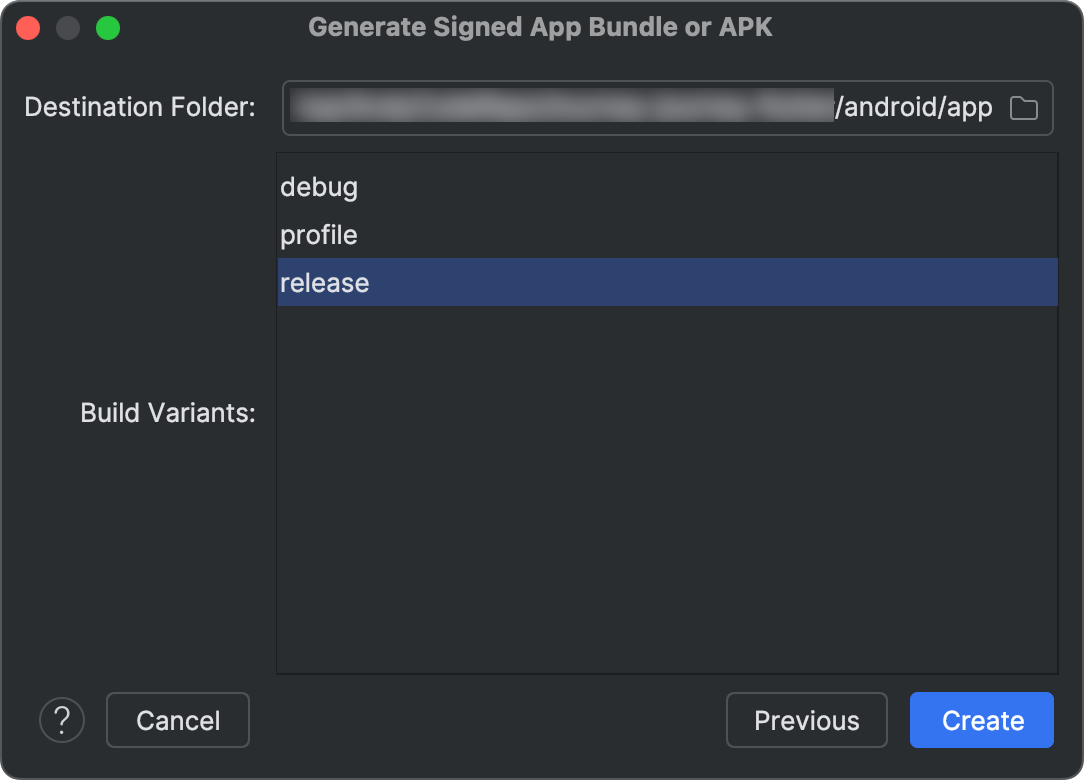Select the debug build variant
Screen dimensions: 1084x780
click(667, 187)
